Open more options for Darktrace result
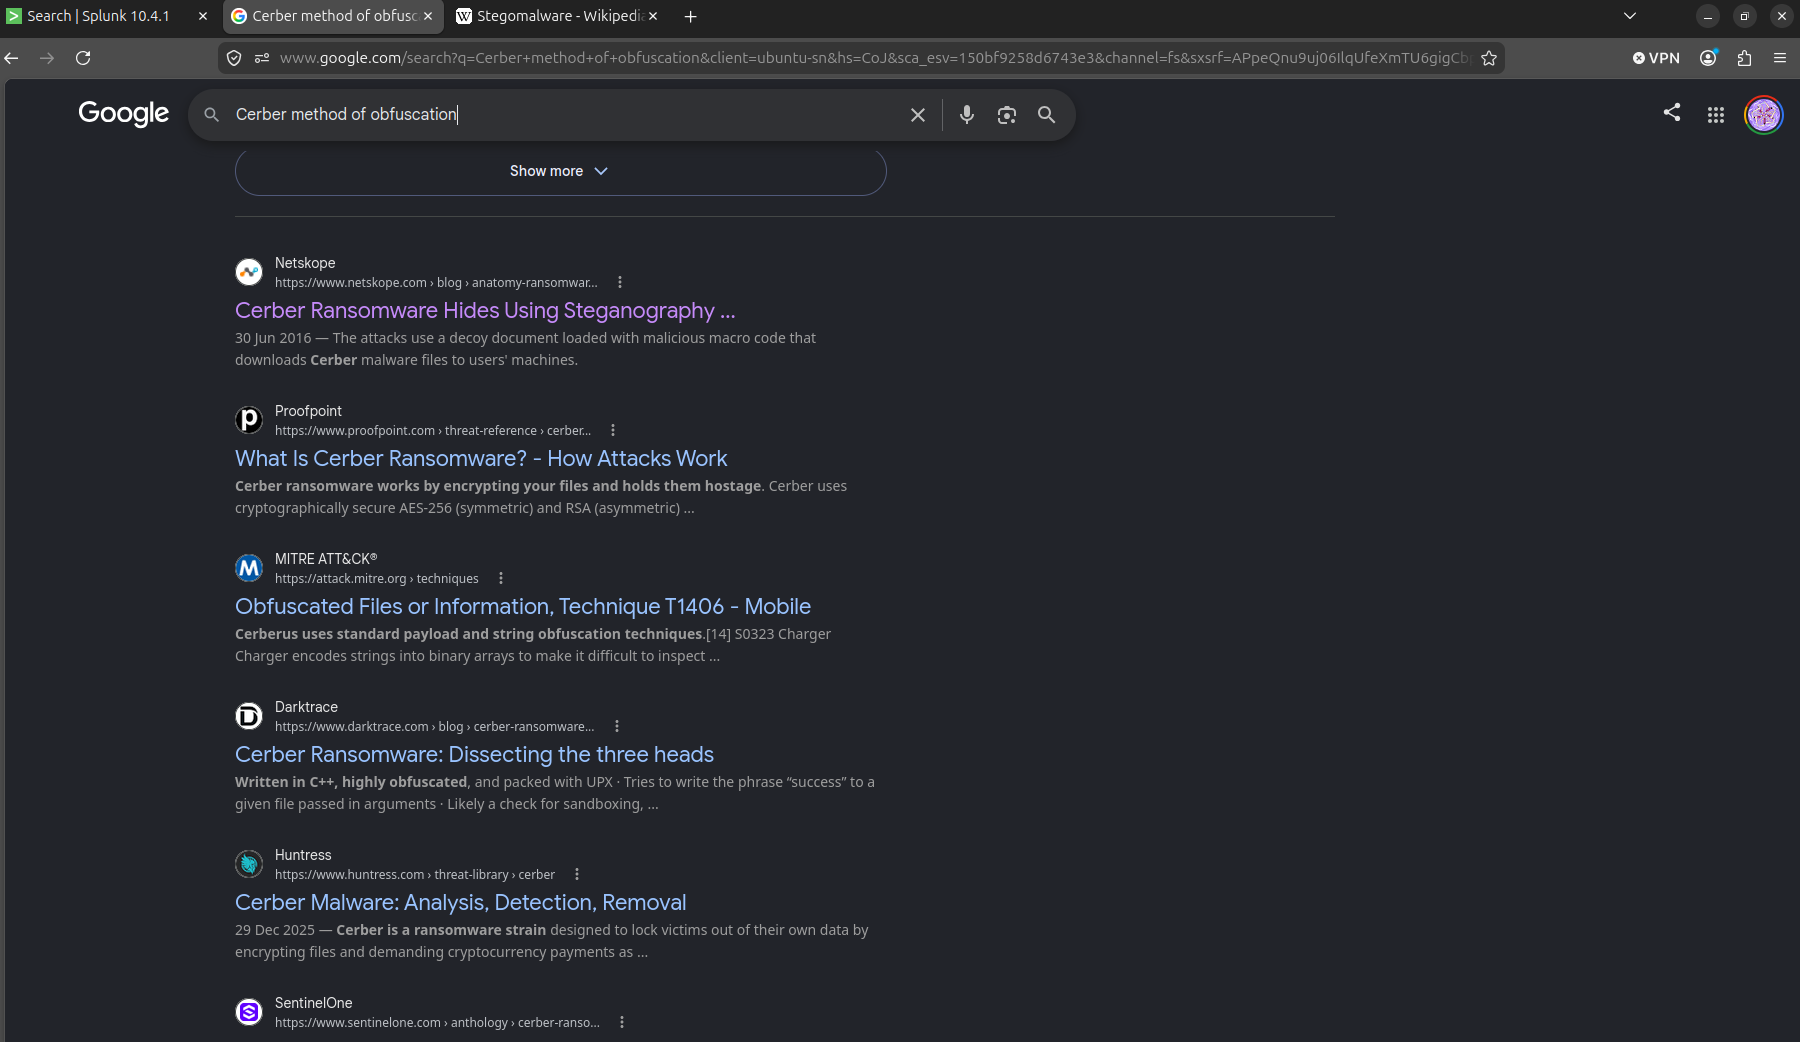This screenshot has height=1042, width=1800. pos(617,726)
